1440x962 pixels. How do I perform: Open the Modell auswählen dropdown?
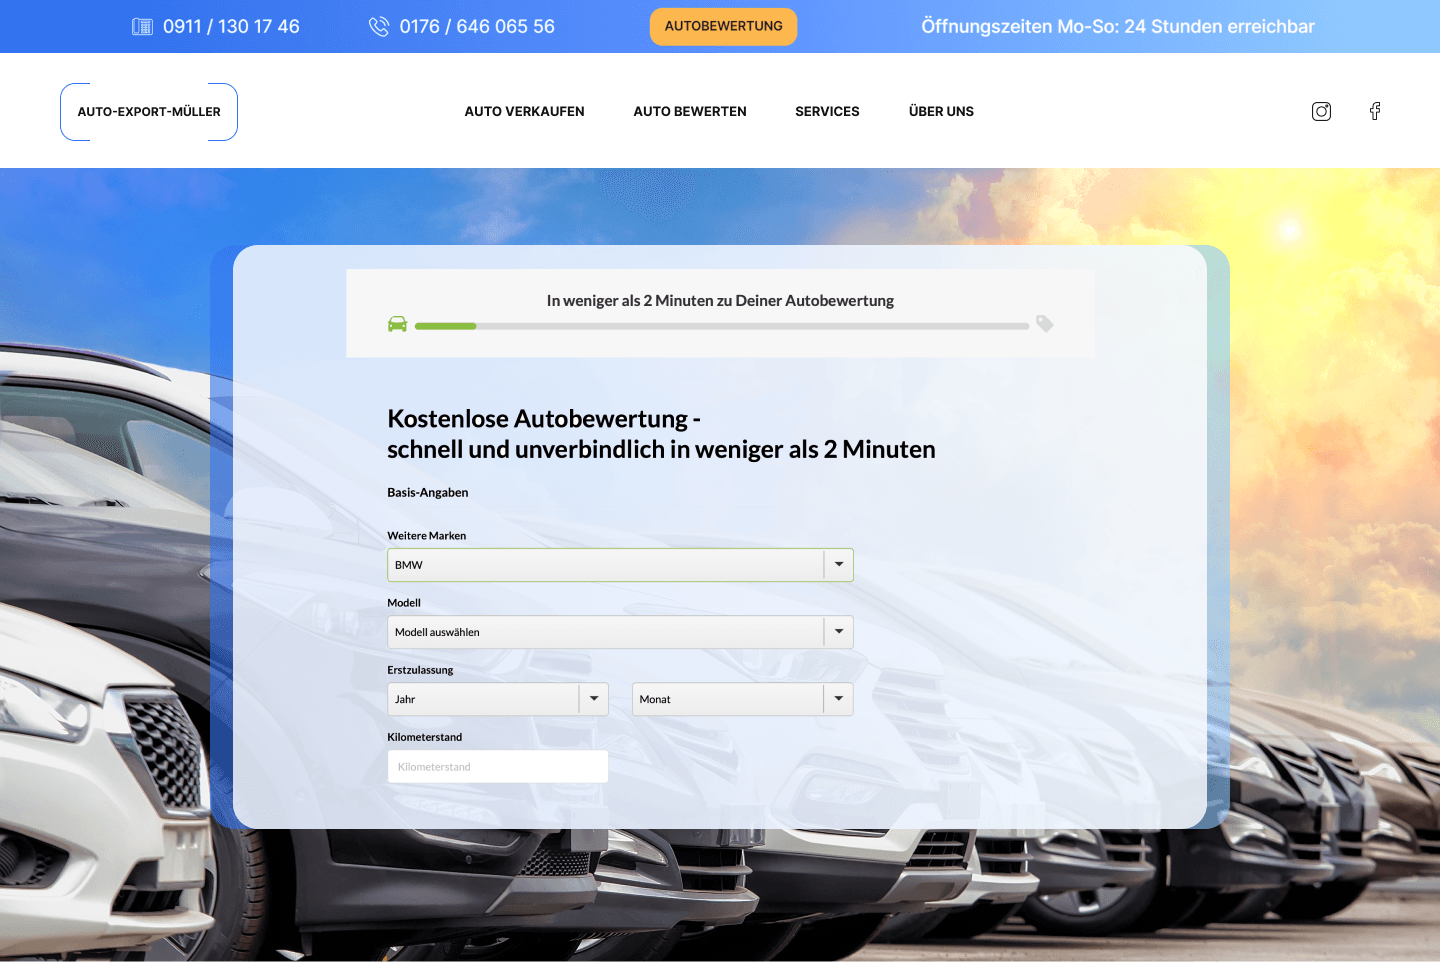click(620, 632)
